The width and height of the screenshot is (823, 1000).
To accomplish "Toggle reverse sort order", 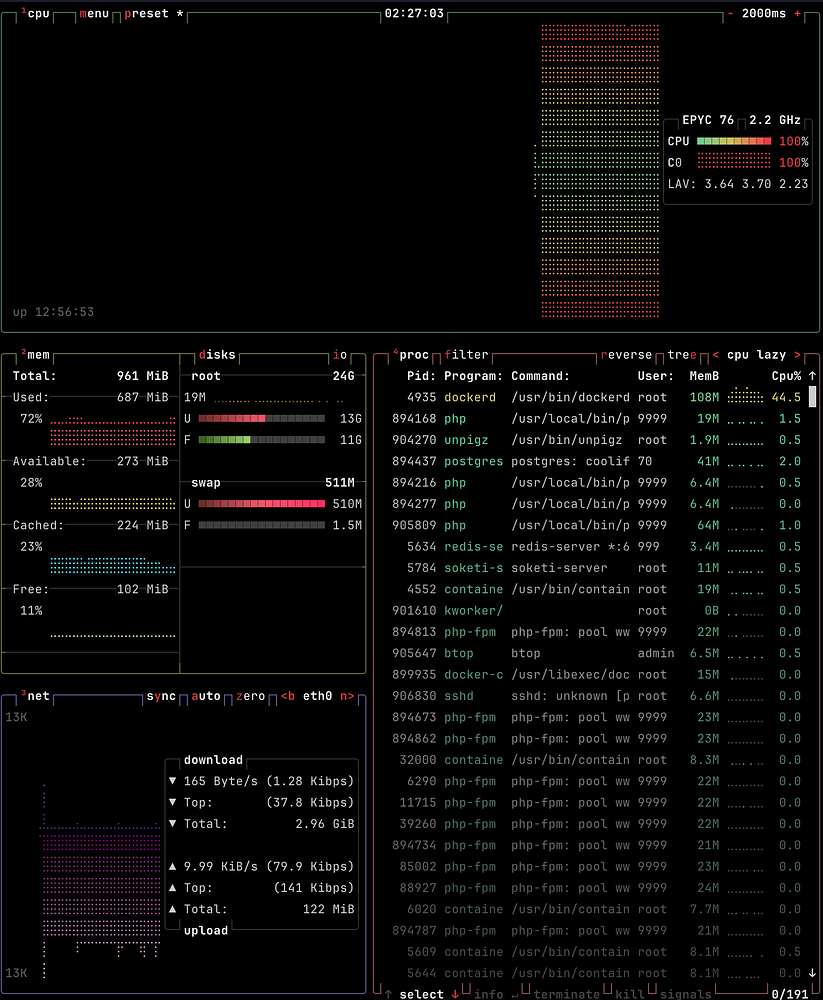I will pyautogui.click(x=626, y=355).
